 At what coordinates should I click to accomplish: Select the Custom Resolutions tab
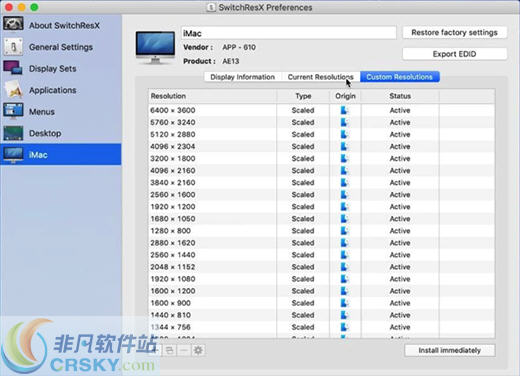pyautogui.click(x=400, y=77)
